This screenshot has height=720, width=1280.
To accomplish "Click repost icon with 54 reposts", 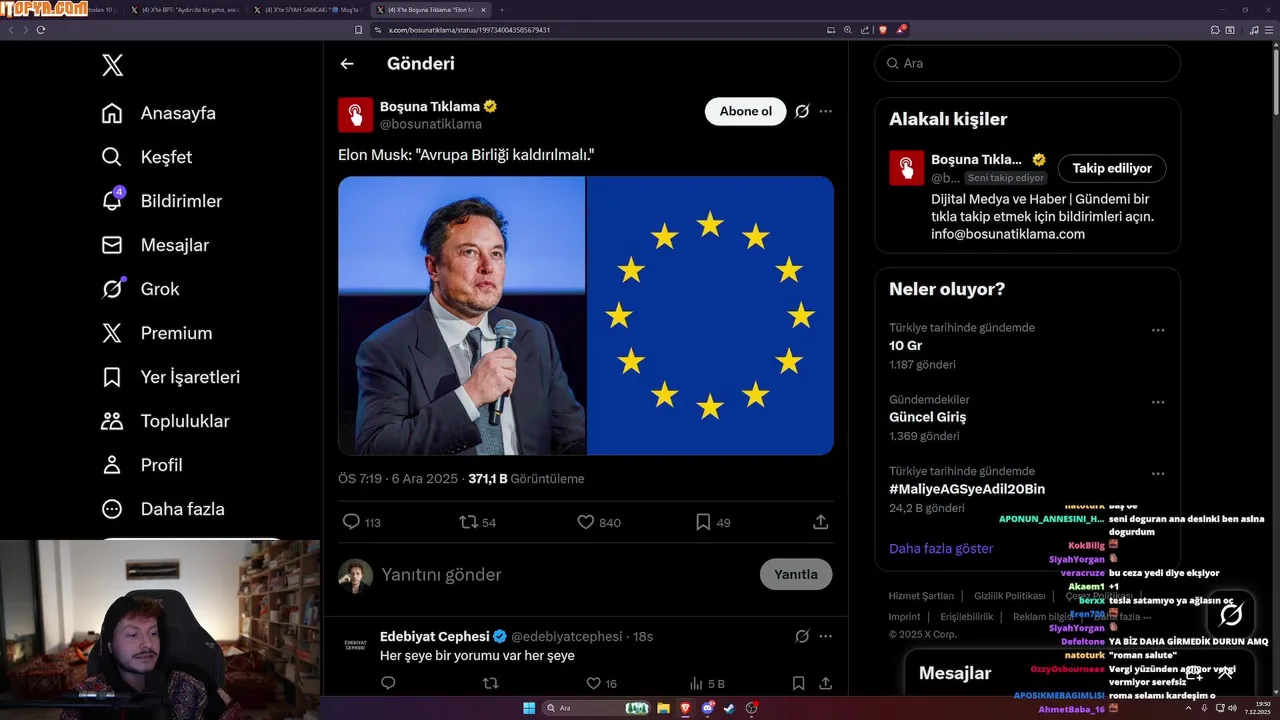I will click(x=467, y=522).
